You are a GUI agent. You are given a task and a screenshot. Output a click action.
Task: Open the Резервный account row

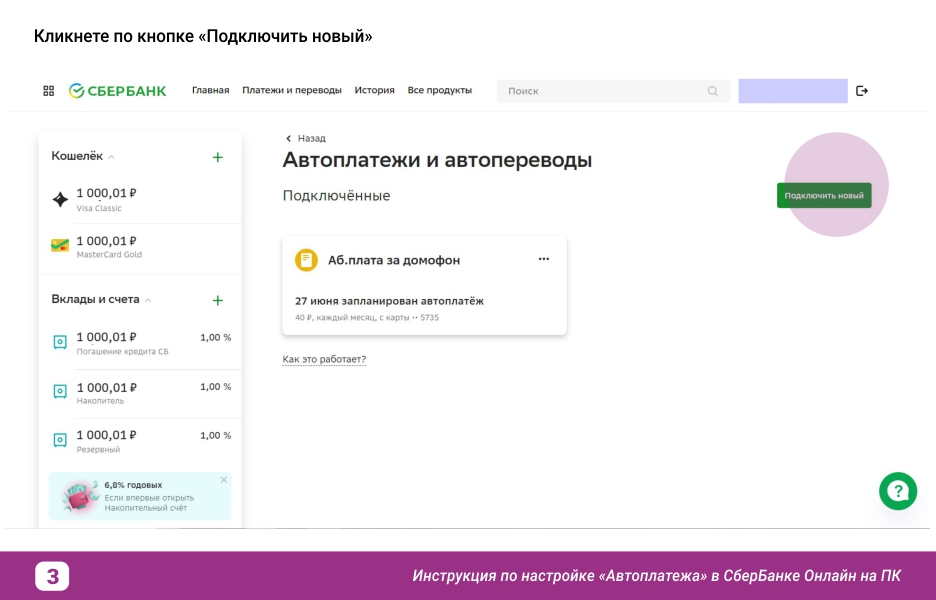point(140,441)
